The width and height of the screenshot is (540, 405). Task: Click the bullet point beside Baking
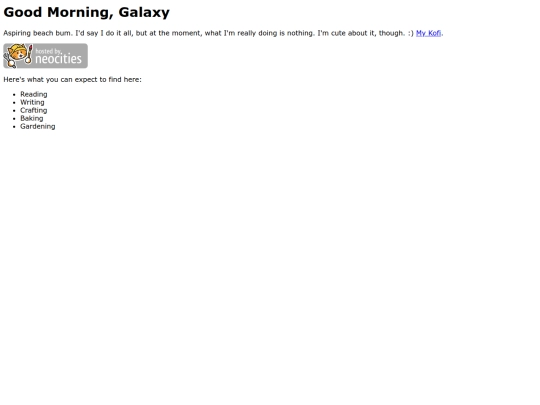click(x=14, y=118)
